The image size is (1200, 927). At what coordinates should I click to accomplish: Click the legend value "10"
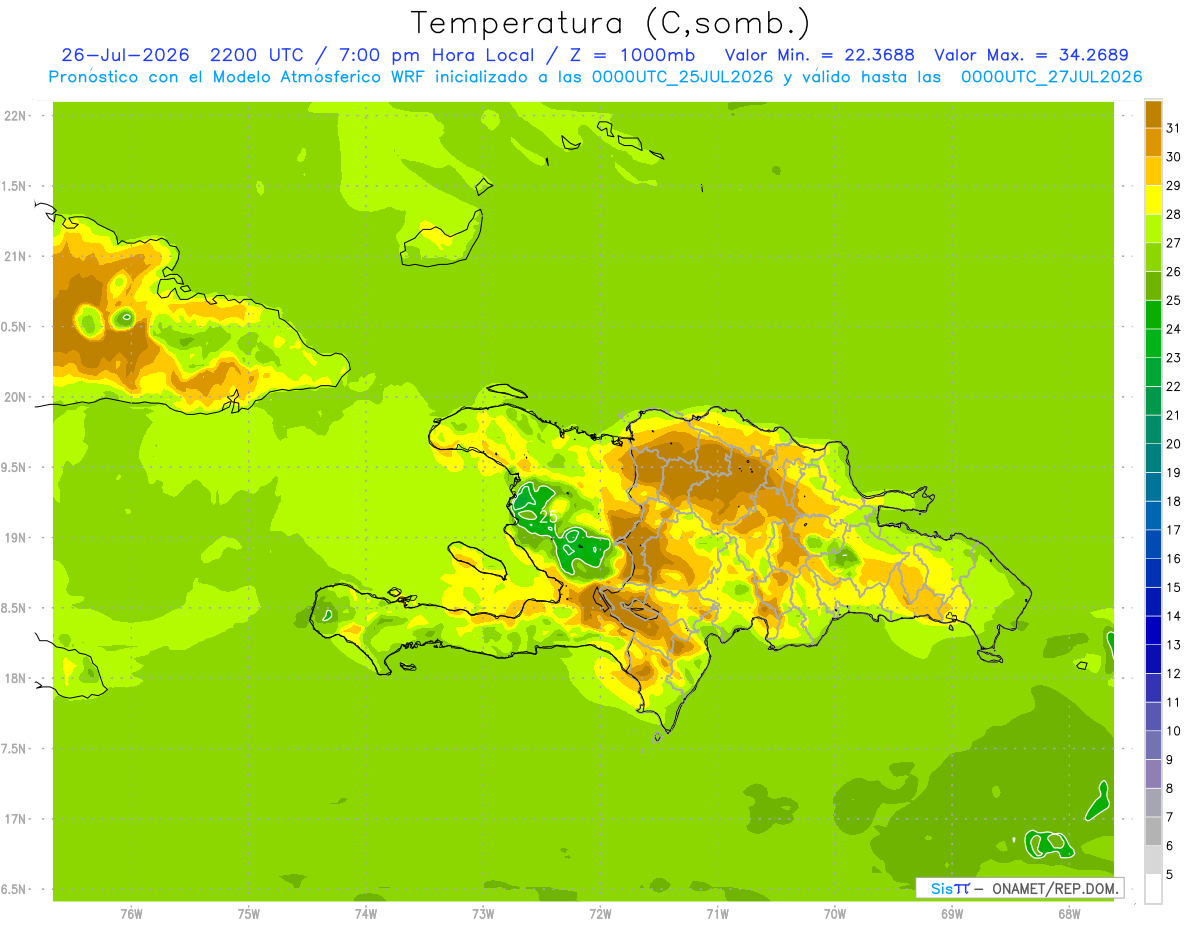click(x=1173, y=731)
